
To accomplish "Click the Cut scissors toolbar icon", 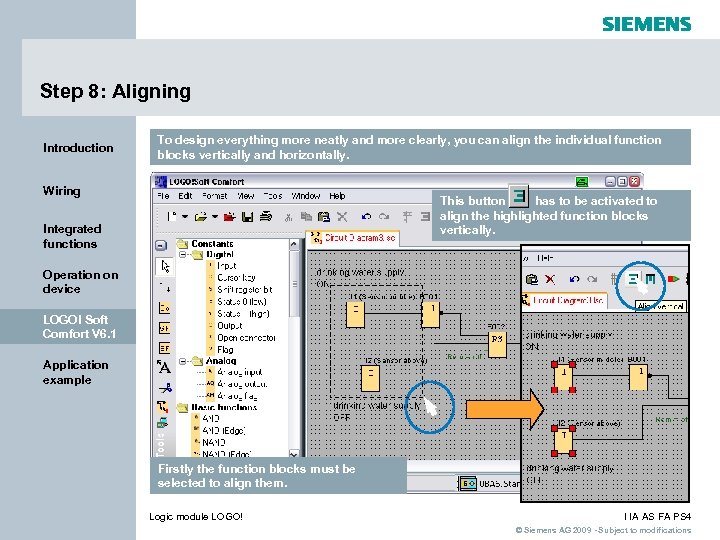I will tap(288, 217).
